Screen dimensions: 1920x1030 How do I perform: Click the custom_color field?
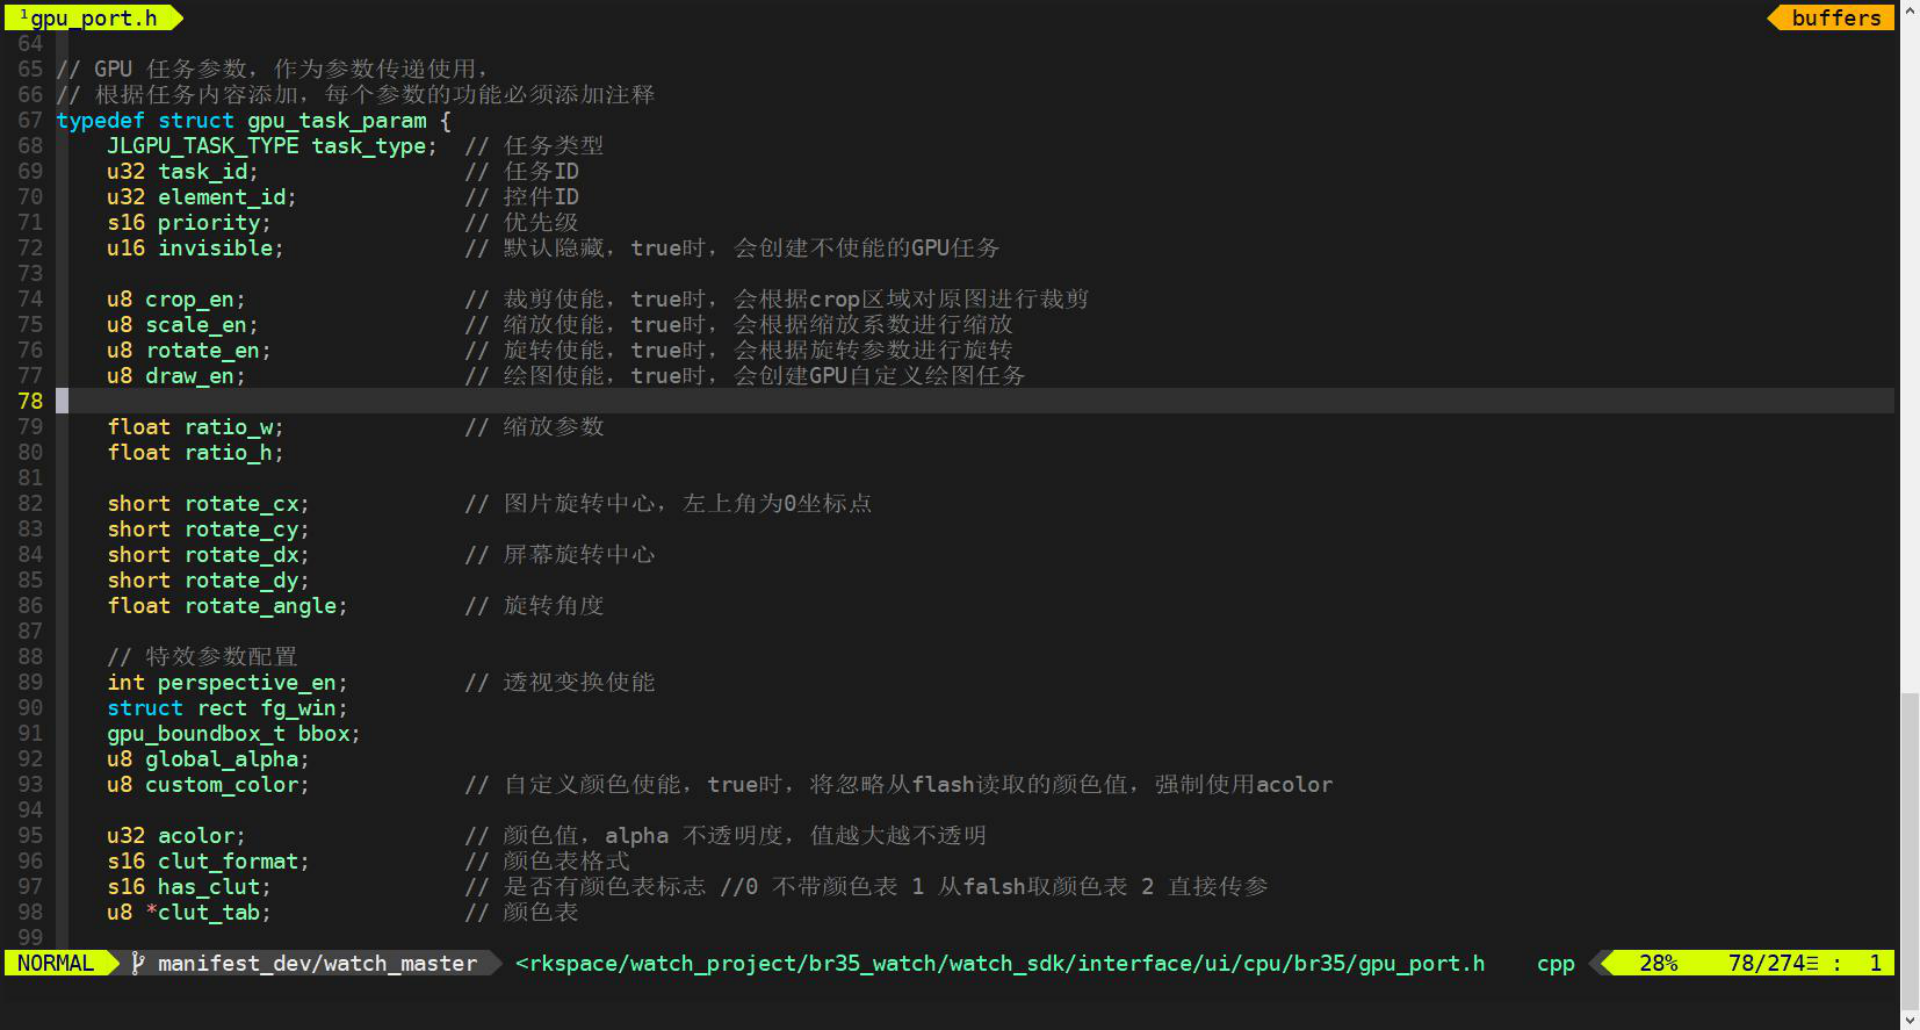coord(222,785)
